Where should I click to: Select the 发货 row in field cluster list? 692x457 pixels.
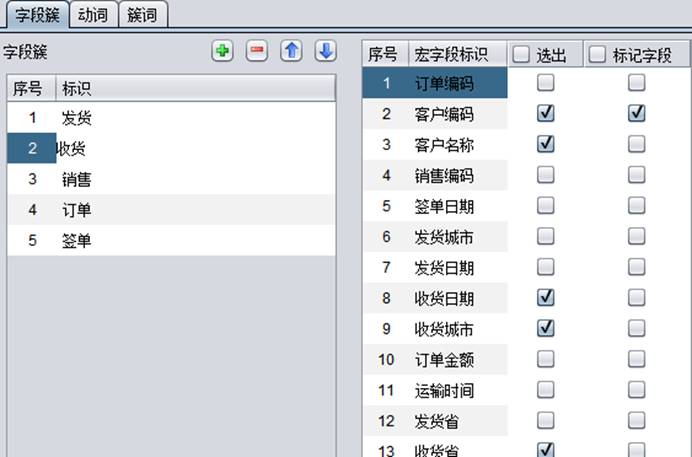[77, 118]
